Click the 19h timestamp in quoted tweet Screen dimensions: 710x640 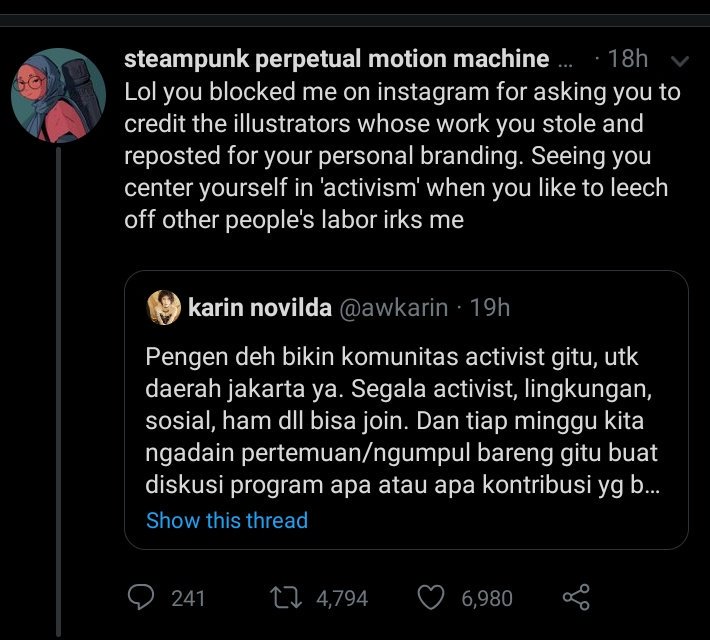click(489, 308)
